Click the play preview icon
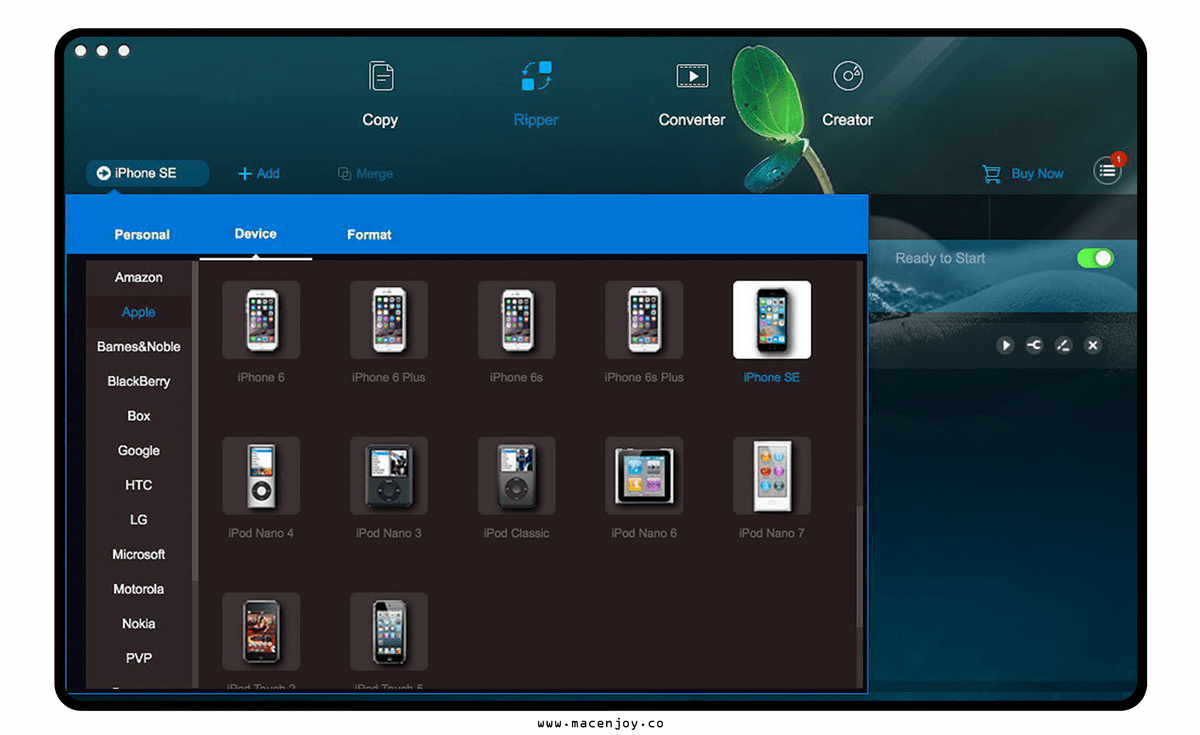Screen dimensions: 1200x735 click(x=1006, y=345)
